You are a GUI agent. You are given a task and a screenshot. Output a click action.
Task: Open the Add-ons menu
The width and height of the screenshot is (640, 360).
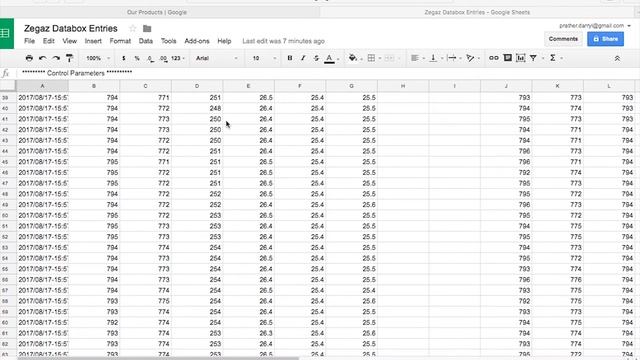[197, 41]
